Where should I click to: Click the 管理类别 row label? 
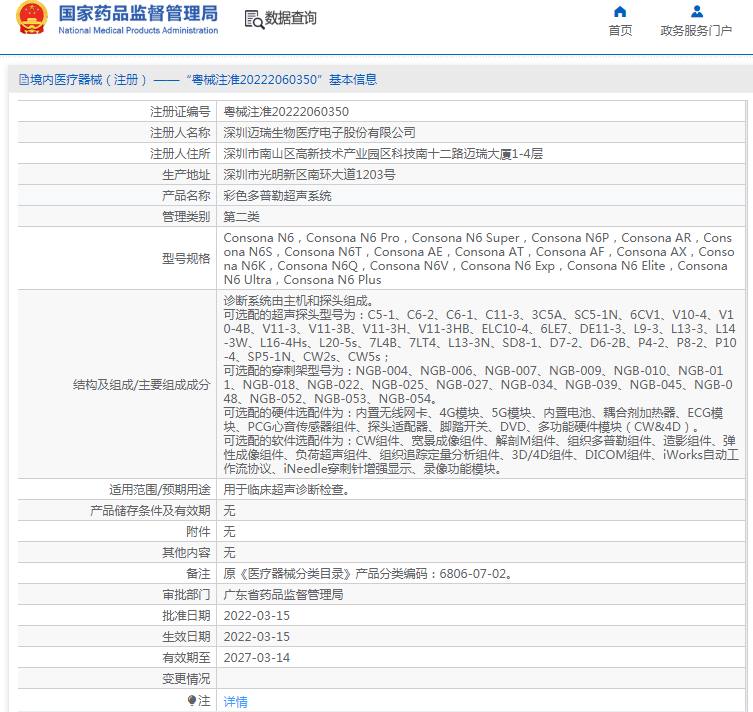[186, 217]
